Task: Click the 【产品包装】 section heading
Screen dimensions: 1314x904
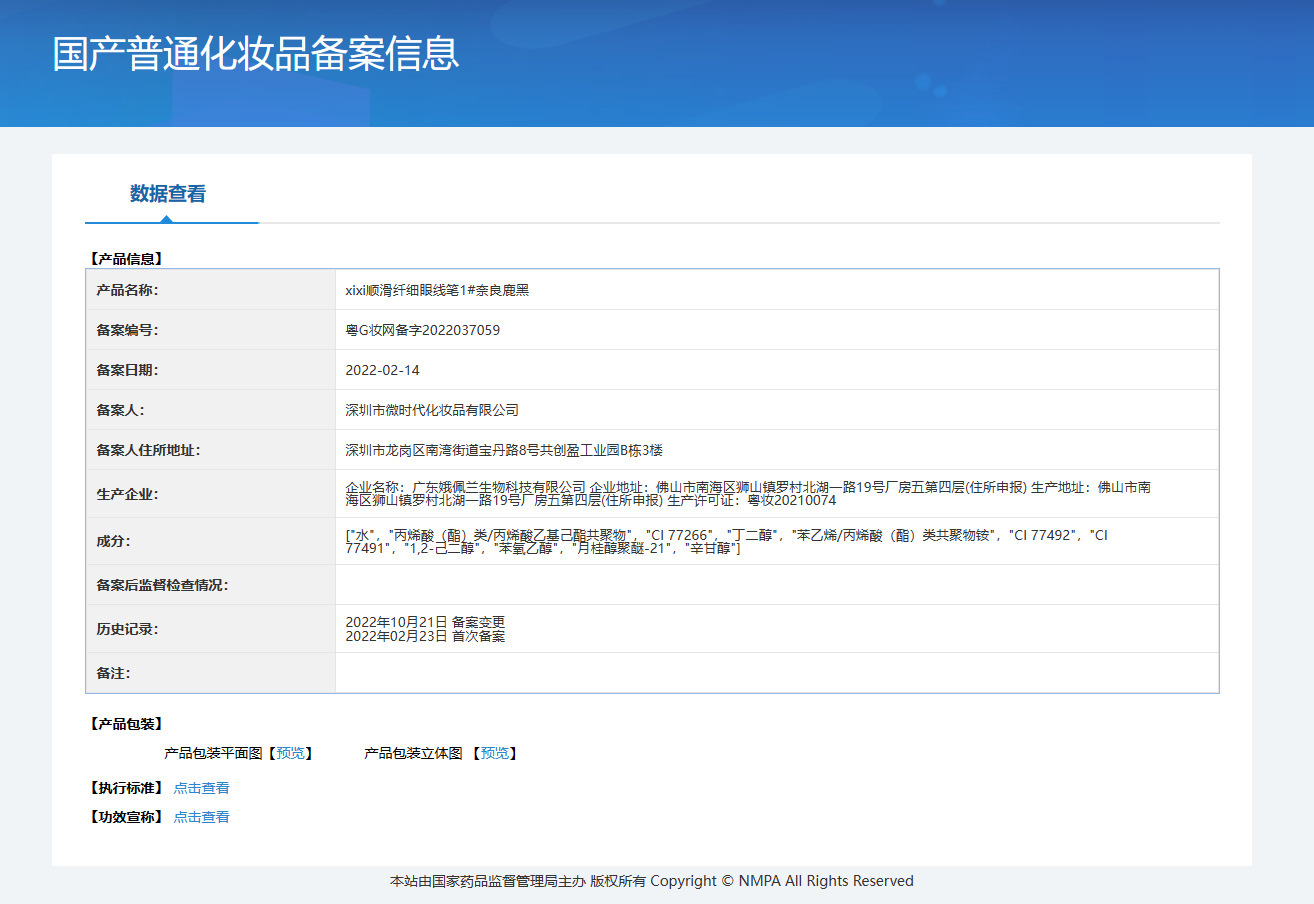Action: [x=126, y=724]
